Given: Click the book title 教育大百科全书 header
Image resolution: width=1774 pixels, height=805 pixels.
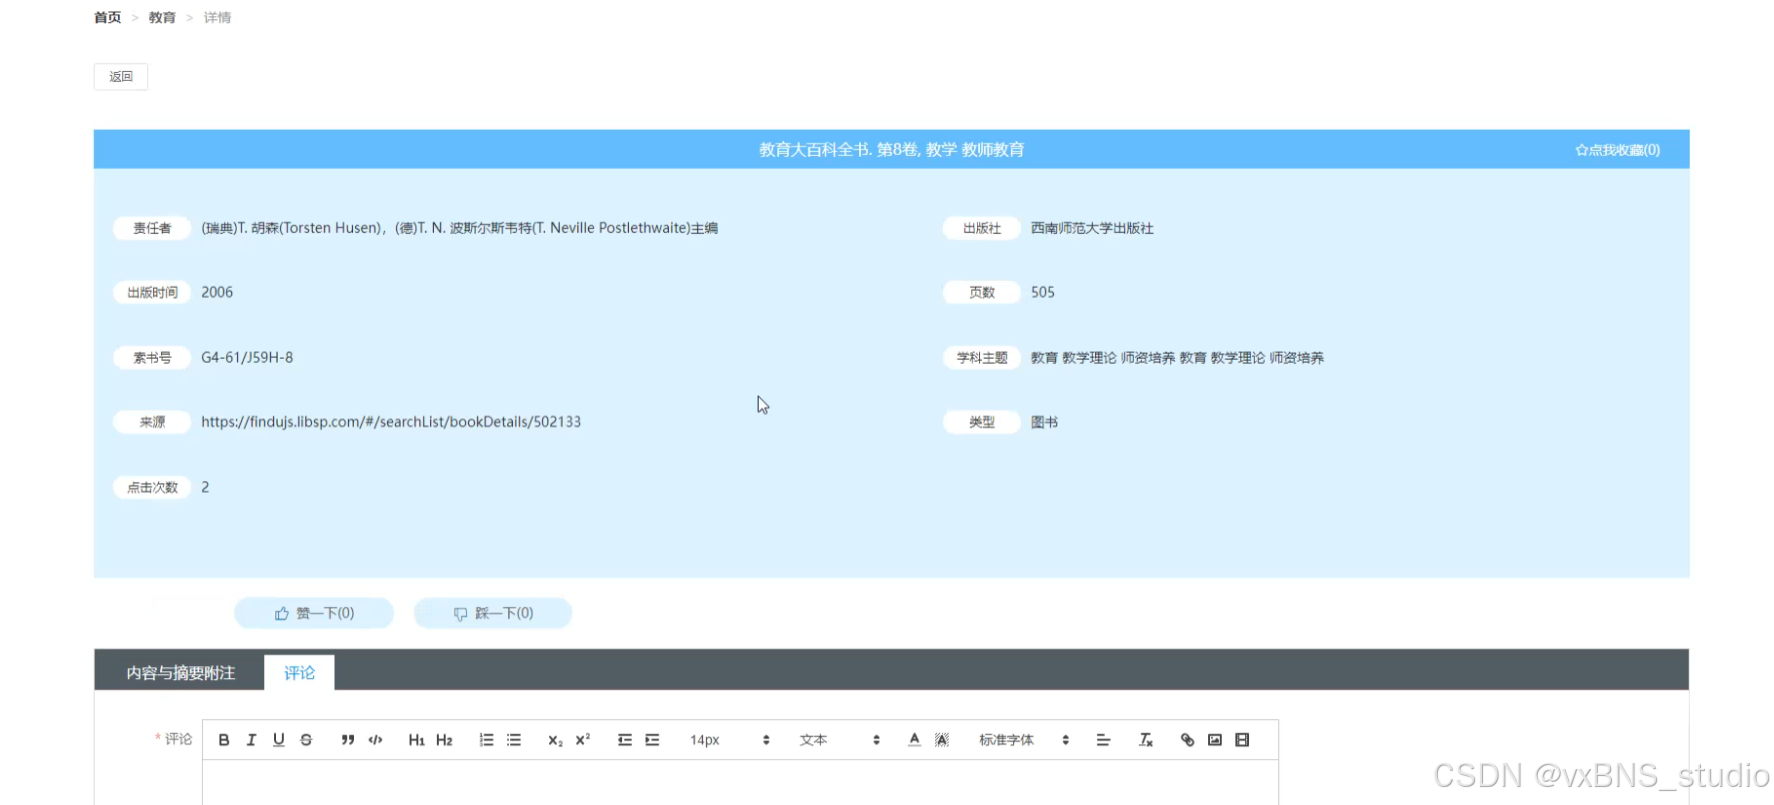Looking at the screenshot, I should pos(892,150).
